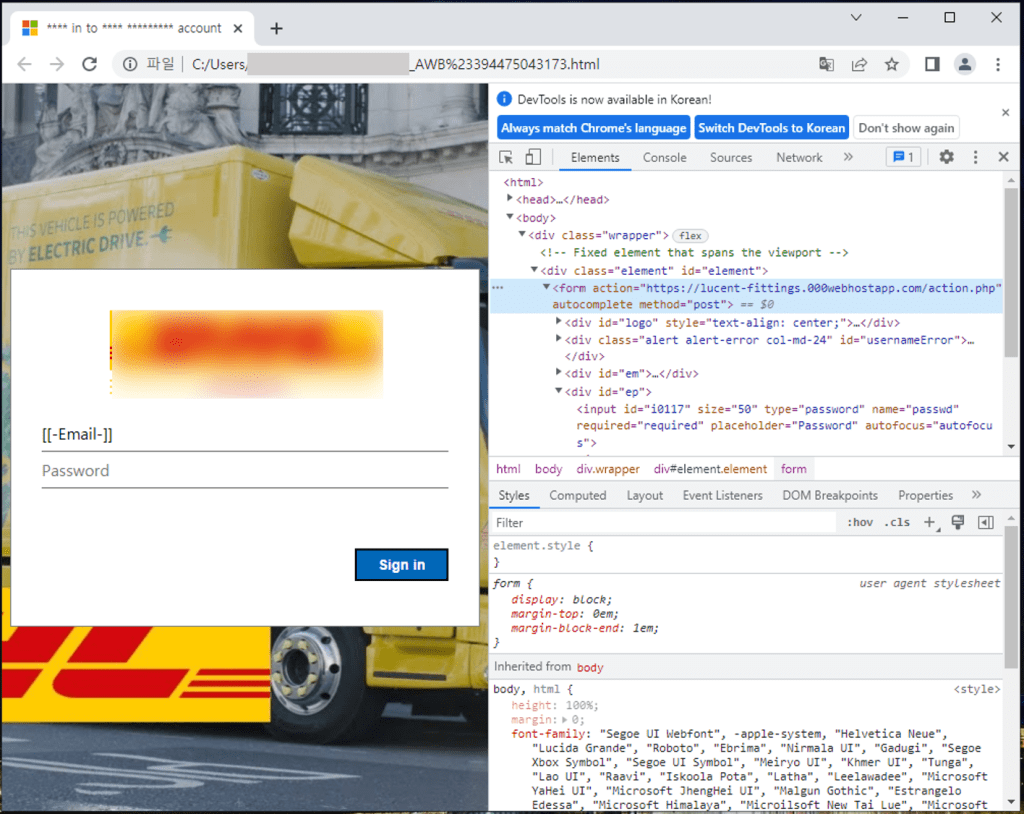The height and width of the screenshot is (814, 1024).
Task: Click the Elements panel vertical scrollbar
Action: (1010, 300)
